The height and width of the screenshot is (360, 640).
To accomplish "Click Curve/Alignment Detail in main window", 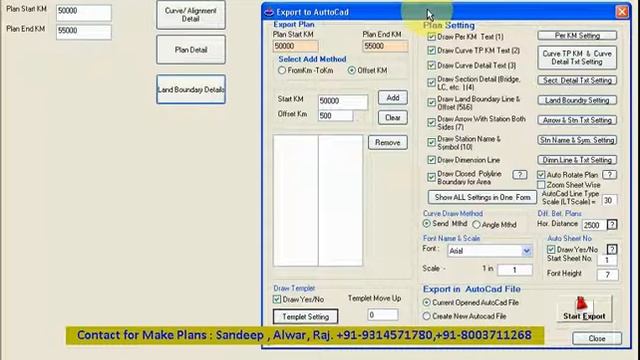I will tap(191, 15).
